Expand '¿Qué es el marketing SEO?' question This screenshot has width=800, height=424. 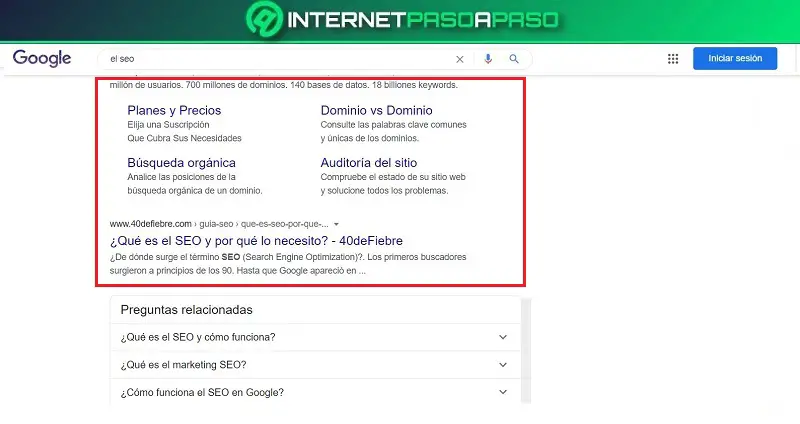coord(315,365)
